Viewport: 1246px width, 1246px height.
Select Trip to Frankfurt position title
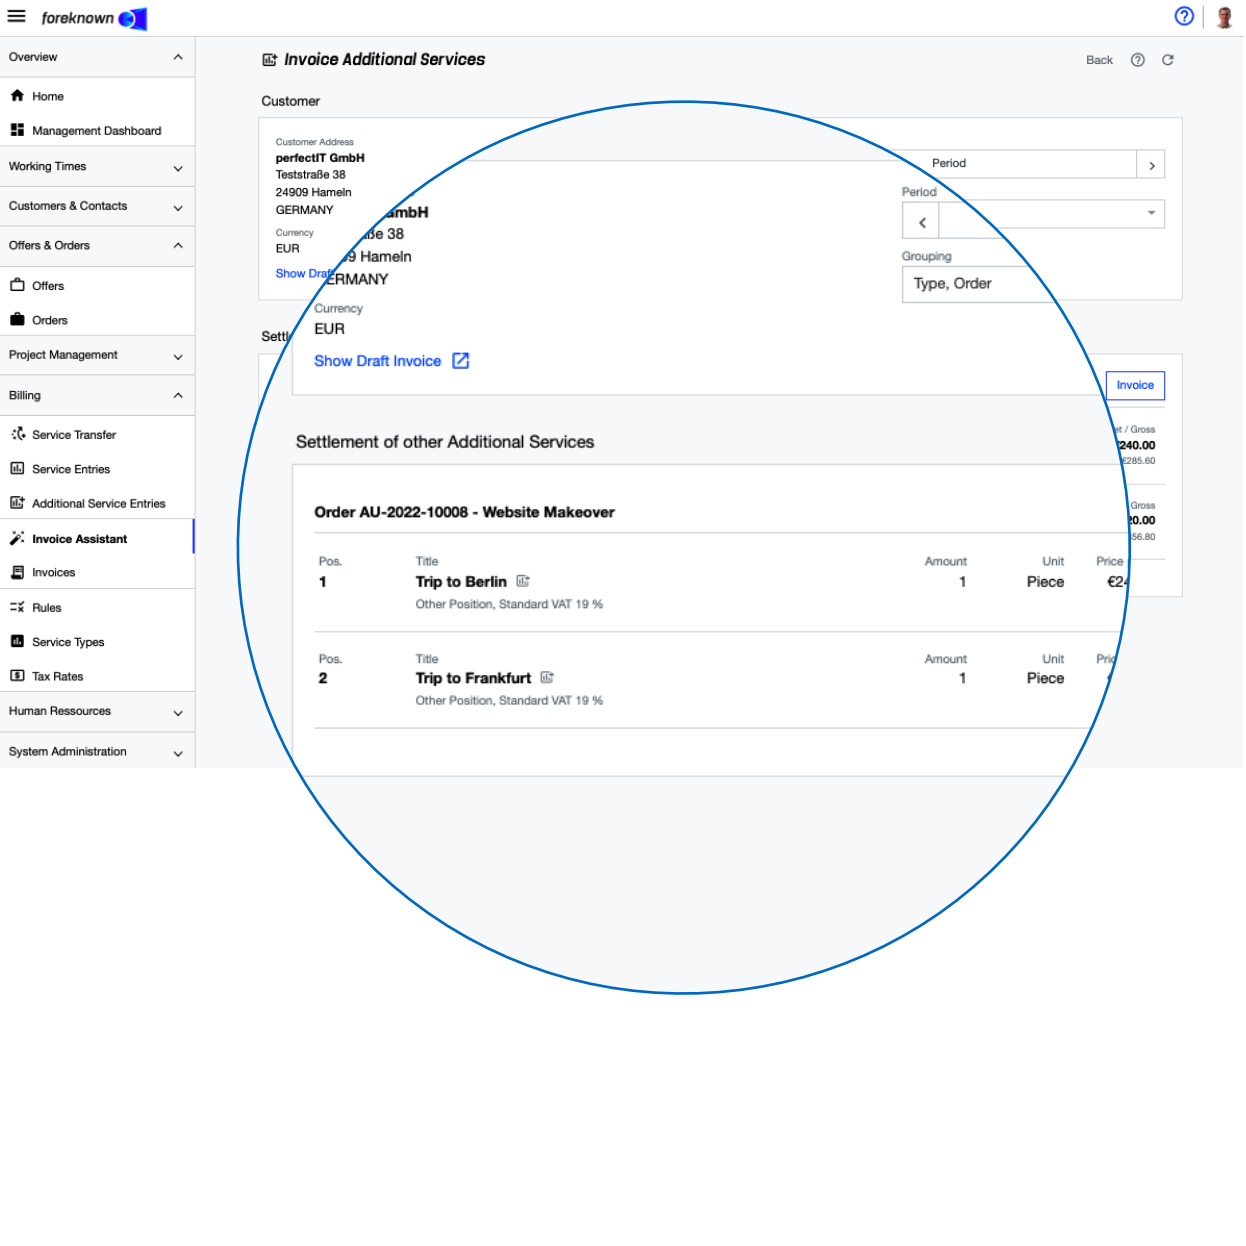coord(473,678)
